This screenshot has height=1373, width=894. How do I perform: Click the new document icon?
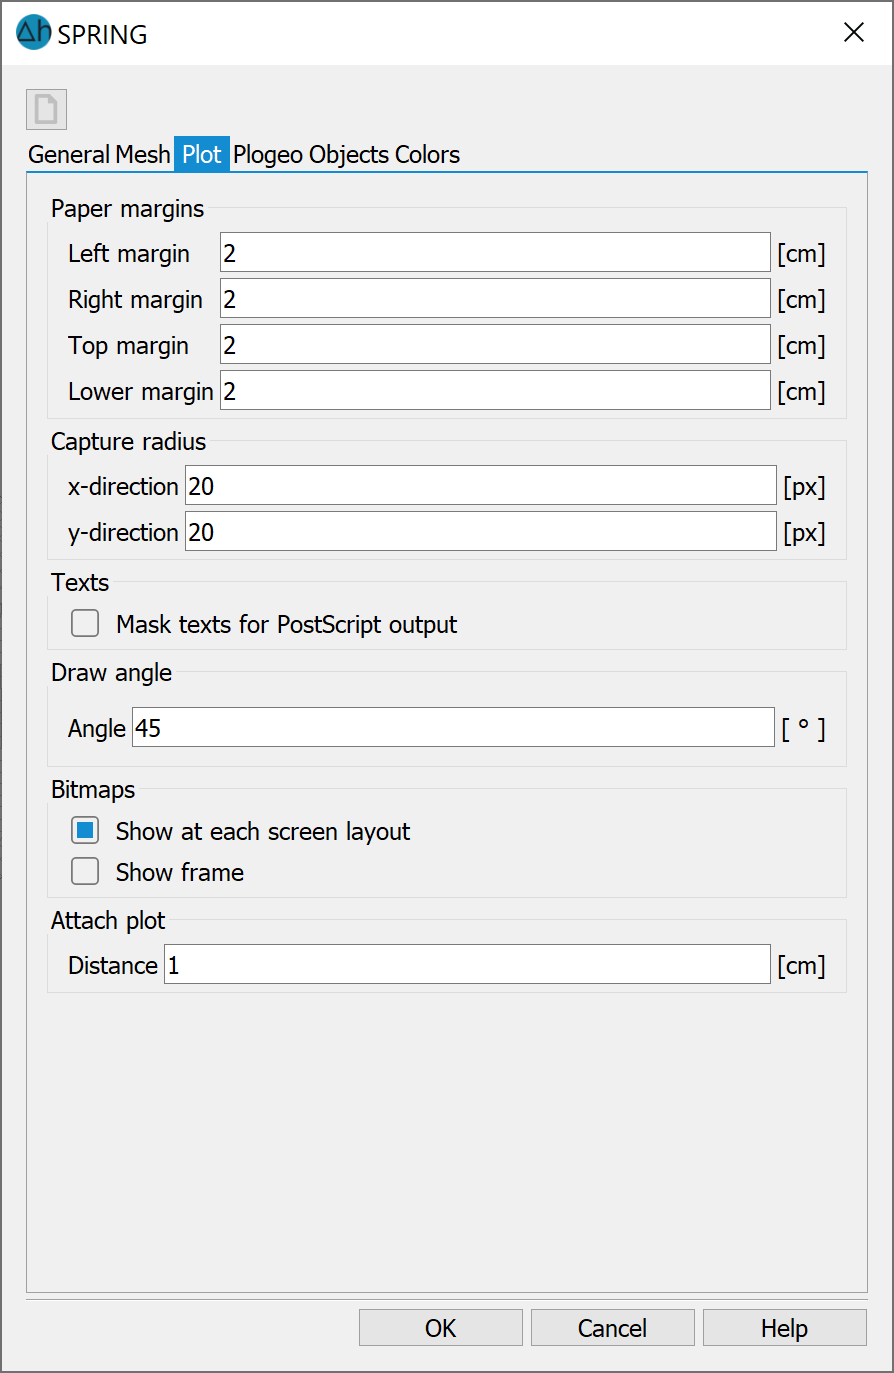46,110
